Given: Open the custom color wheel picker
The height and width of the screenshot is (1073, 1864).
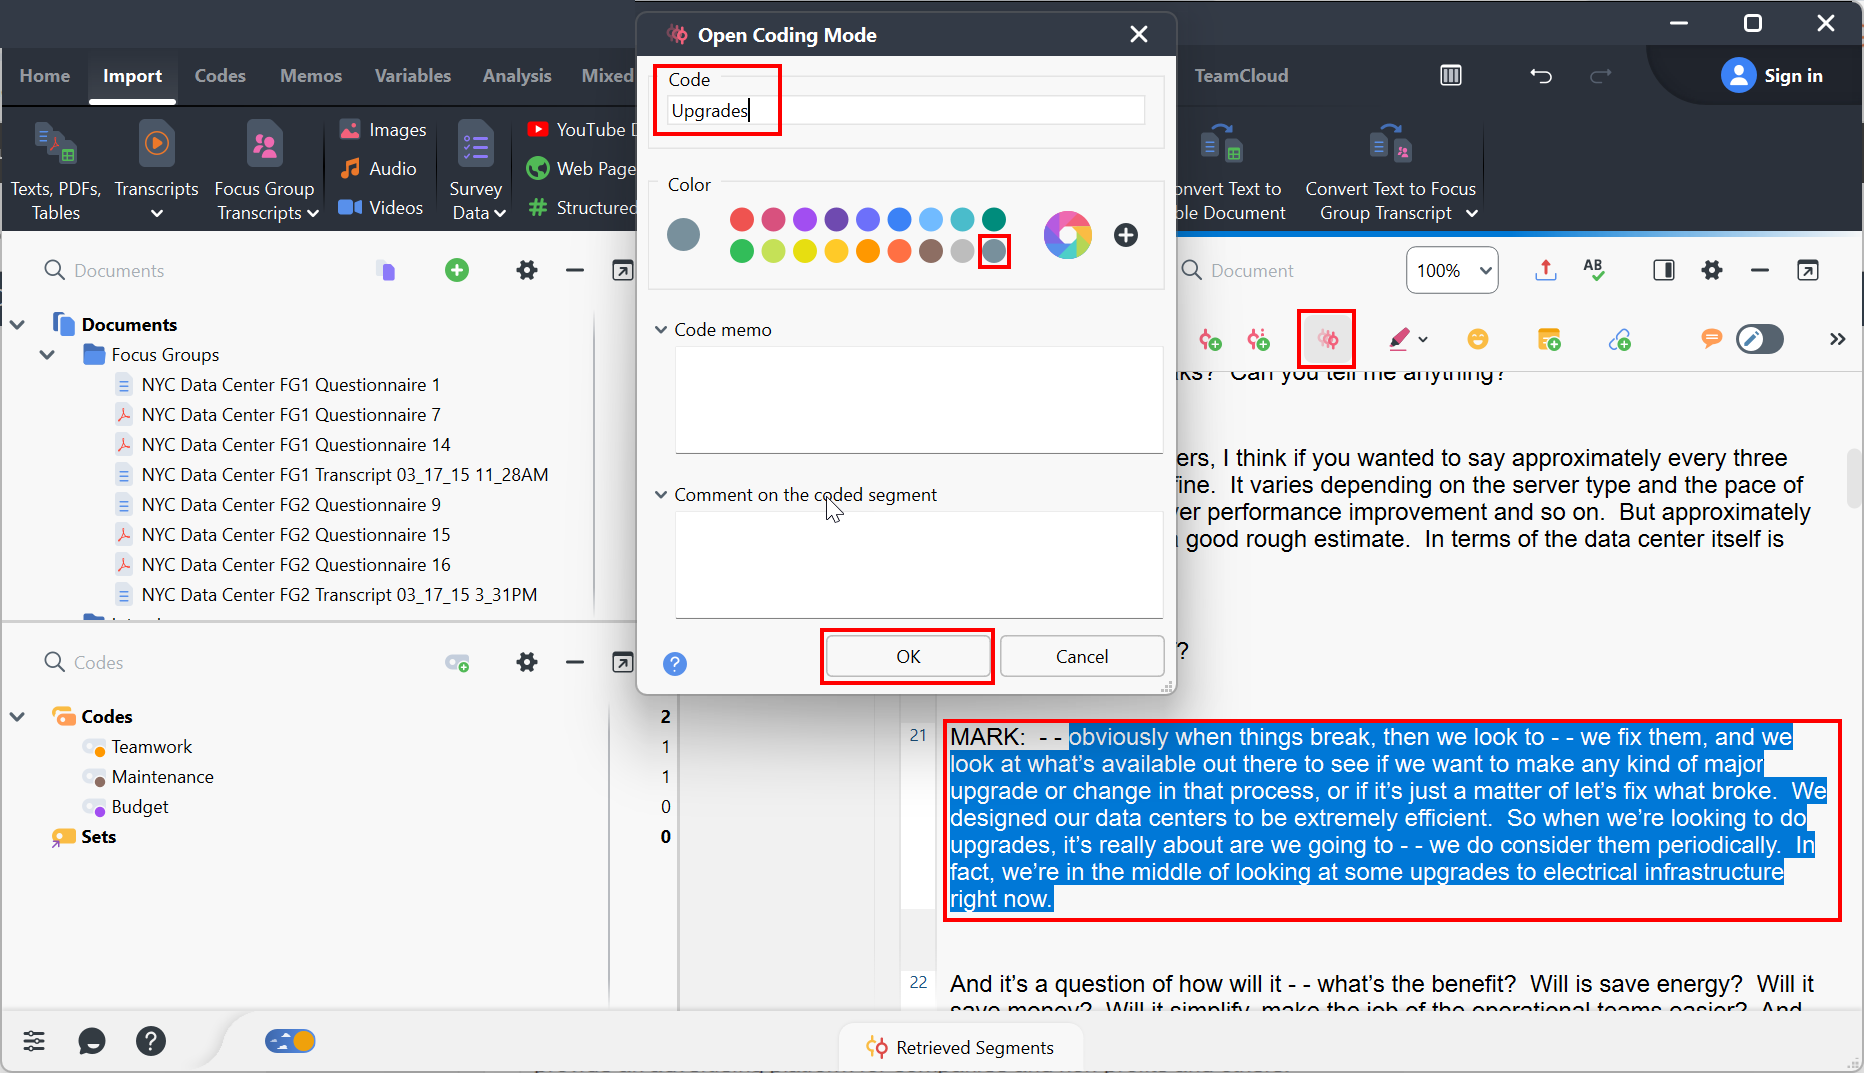Looking at the screenshot, I should [x=1068, y=235].
